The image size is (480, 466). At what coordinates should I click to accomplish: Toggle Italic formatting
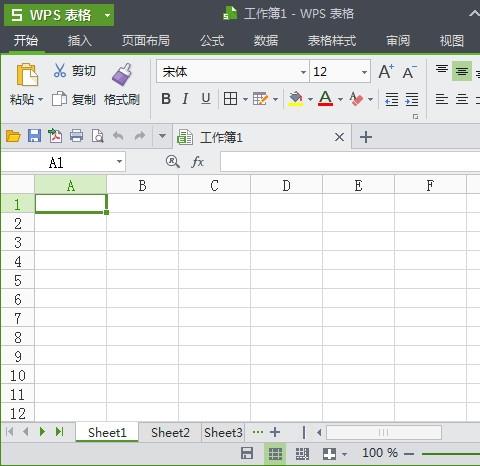(185, 99)
